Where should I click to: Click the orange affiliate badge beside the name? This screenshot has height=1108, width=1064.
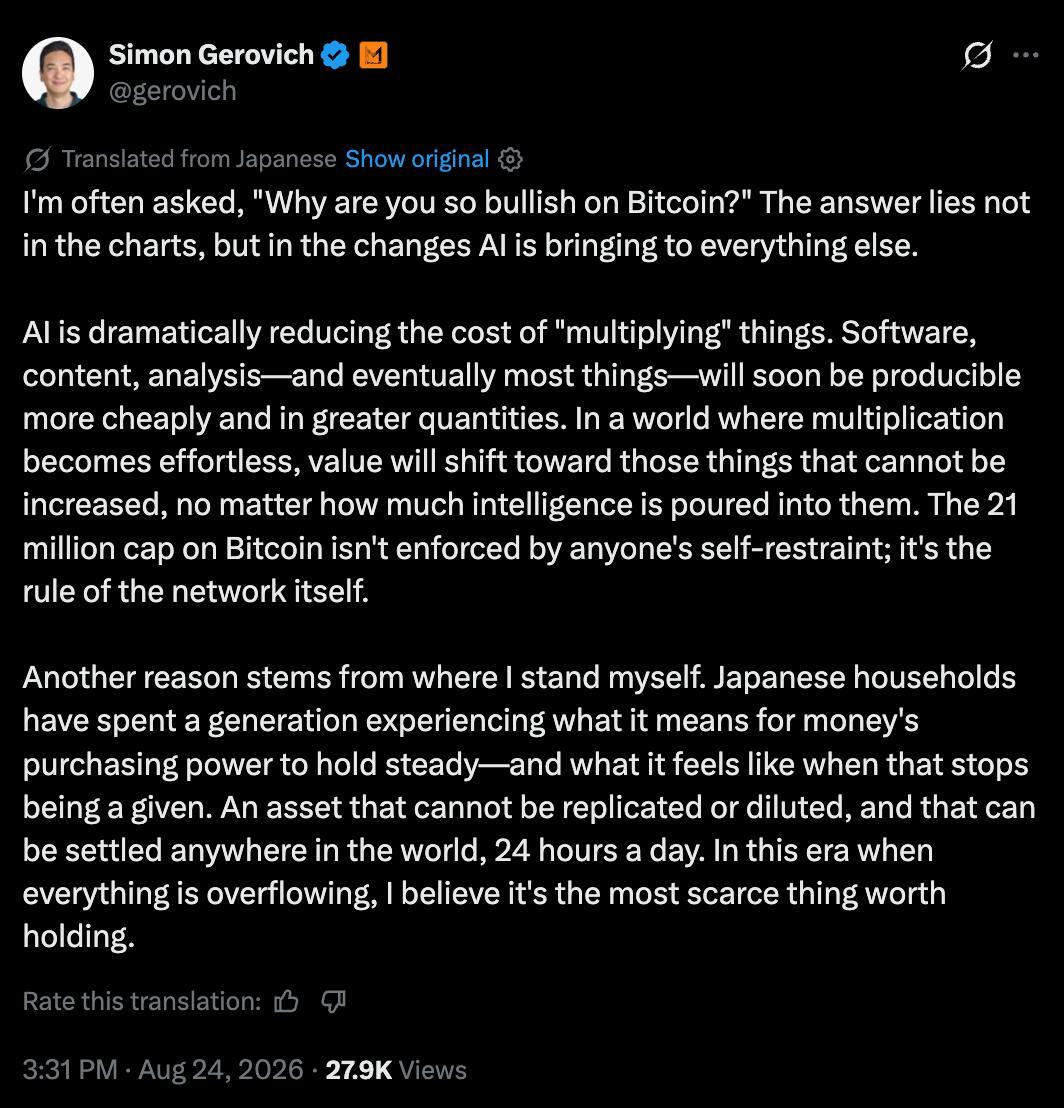pyautogui.click(x=373, y=55)
